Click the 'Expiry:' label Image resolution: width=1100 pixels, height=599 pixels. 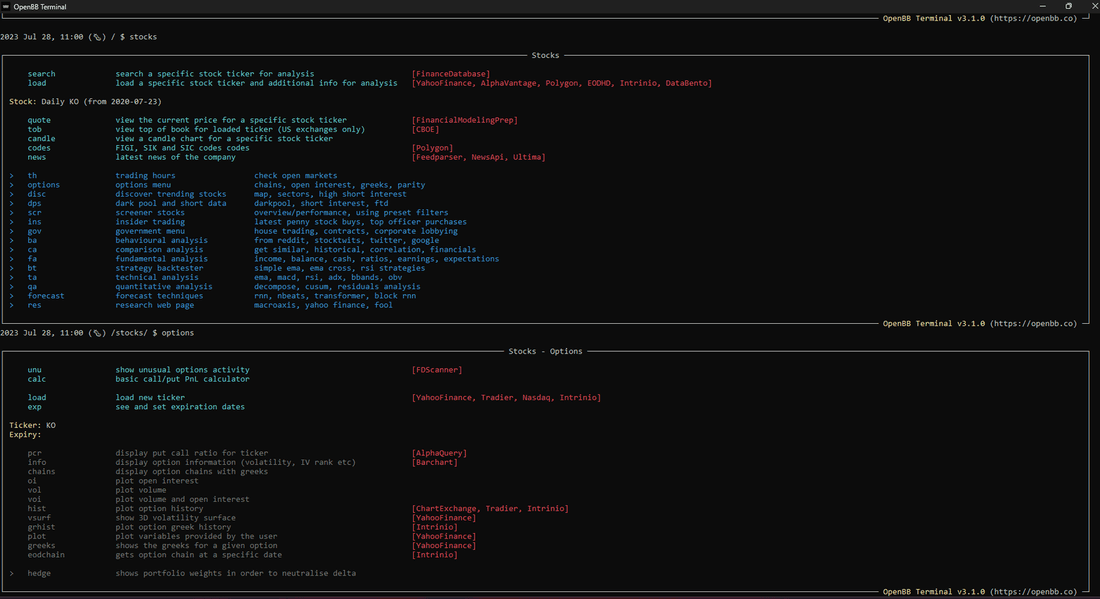tap(25, 434)
